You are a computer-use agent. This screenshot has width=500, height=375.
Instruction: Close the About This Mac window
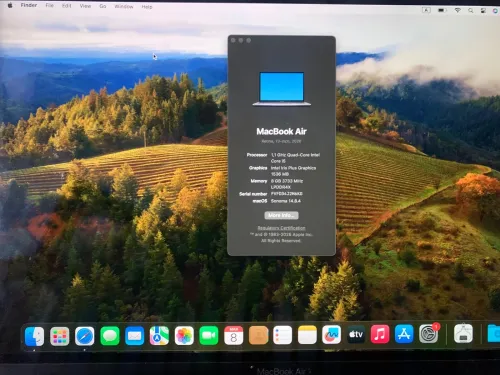[x=233, y=40]
